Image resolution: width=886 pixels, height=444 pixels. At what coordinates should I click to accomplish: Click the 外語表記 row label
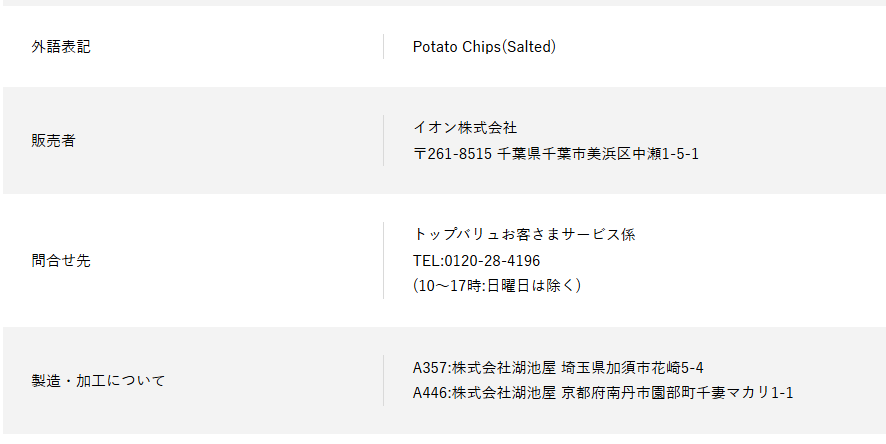tap(61, 47)
